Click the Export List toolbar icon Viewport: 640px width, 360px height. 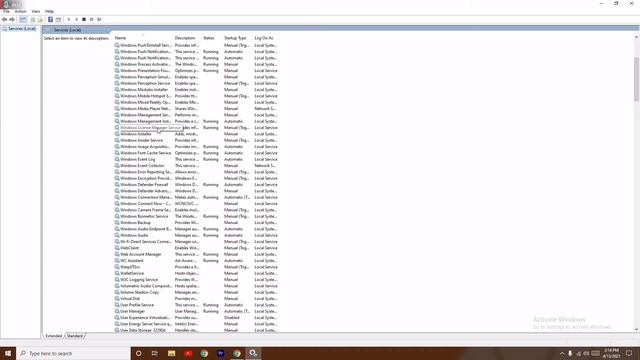pos(40,20)
